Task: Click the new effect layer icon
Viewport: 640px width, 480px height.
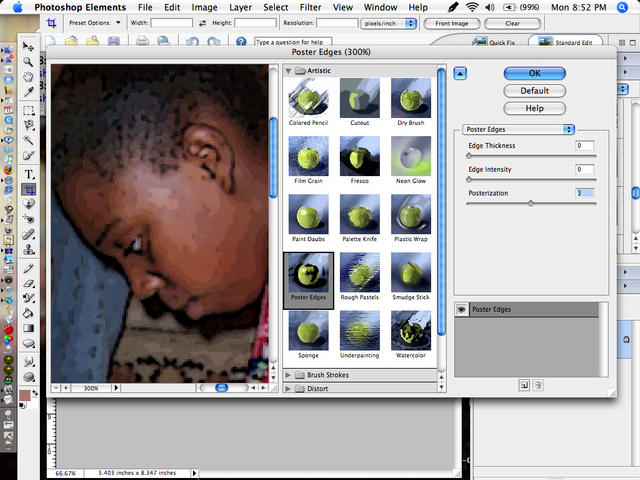Action: click(x=524, y=385)
